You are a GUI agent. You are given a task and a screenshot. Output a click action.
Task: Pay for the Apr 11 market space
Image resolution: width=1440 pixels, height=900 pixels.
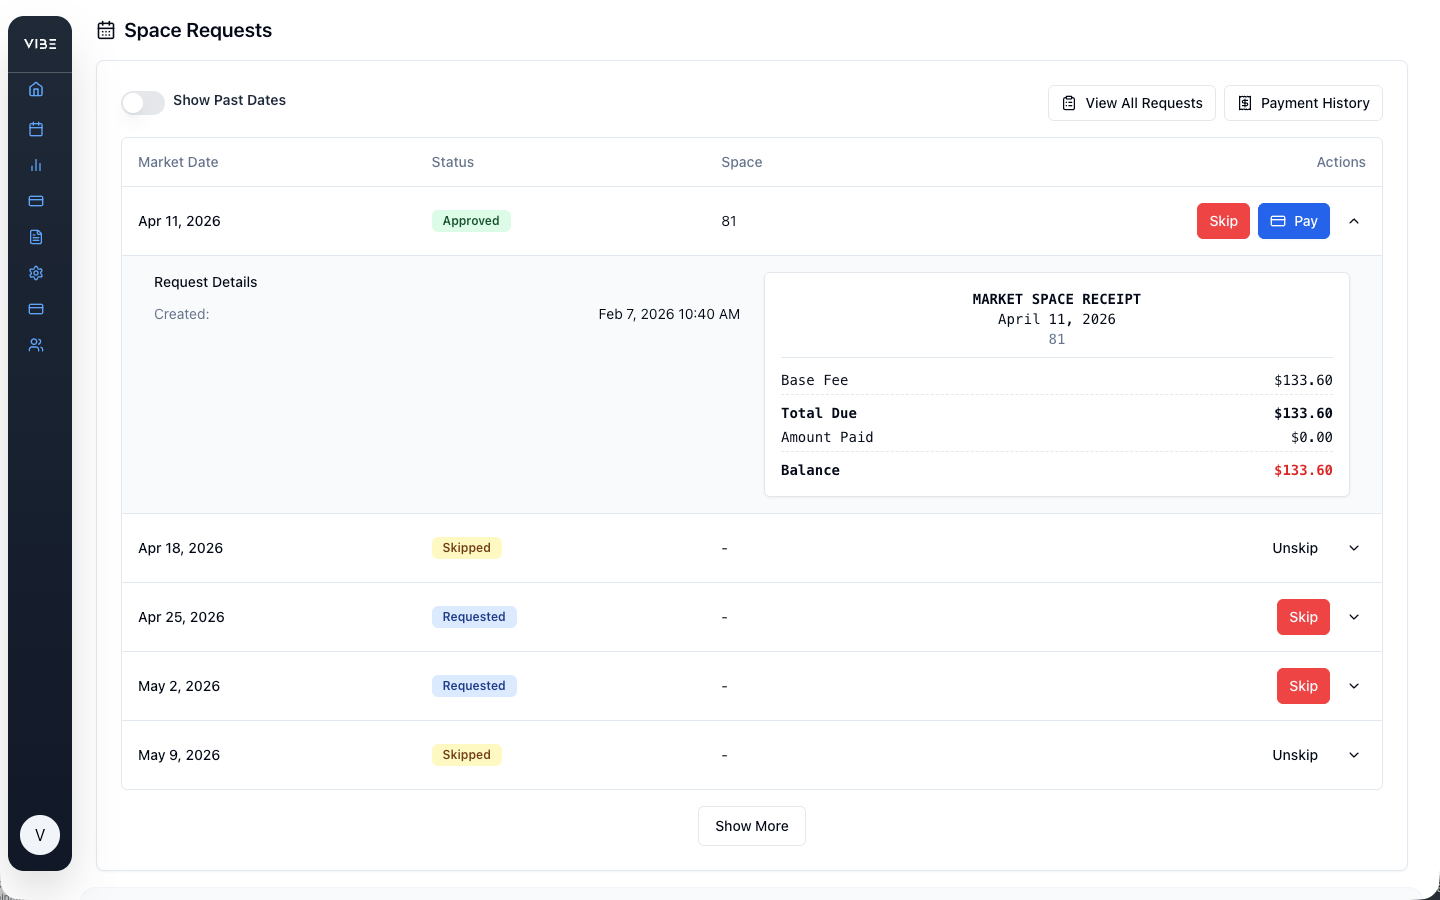coord(1294,221)
